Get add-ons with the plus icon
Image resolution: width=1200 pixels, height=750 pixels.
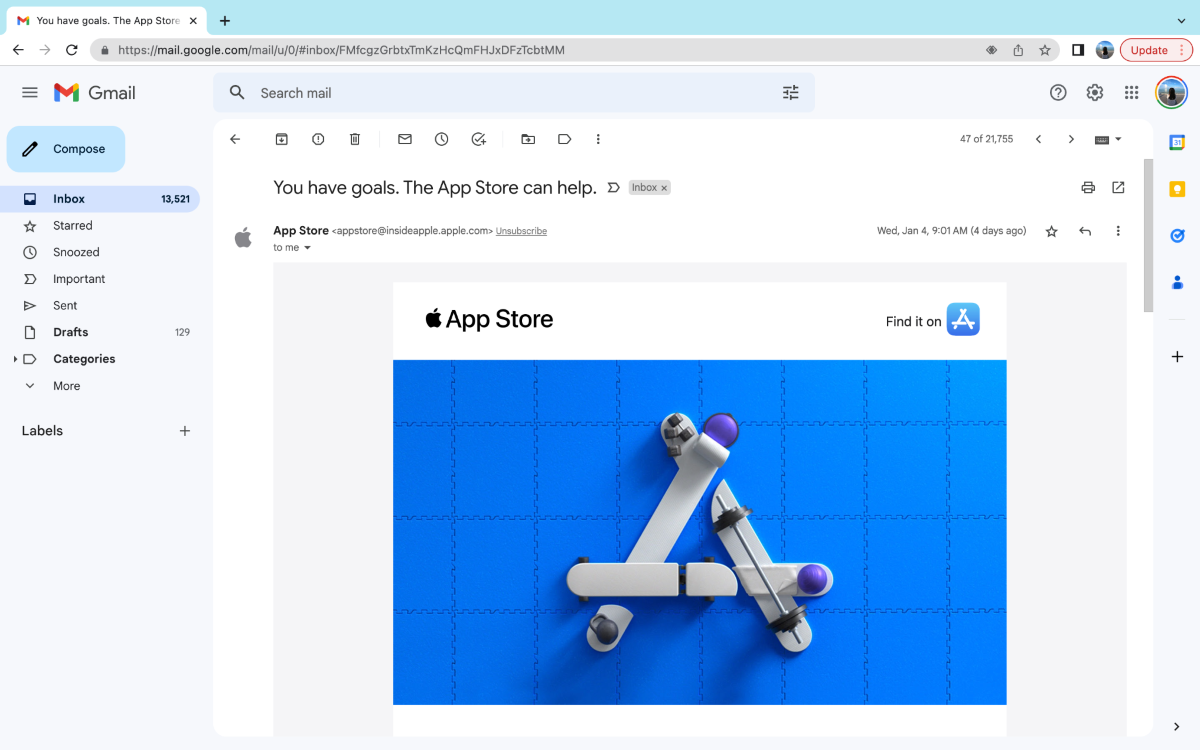pyautogui.click(x=1177, y=357)
